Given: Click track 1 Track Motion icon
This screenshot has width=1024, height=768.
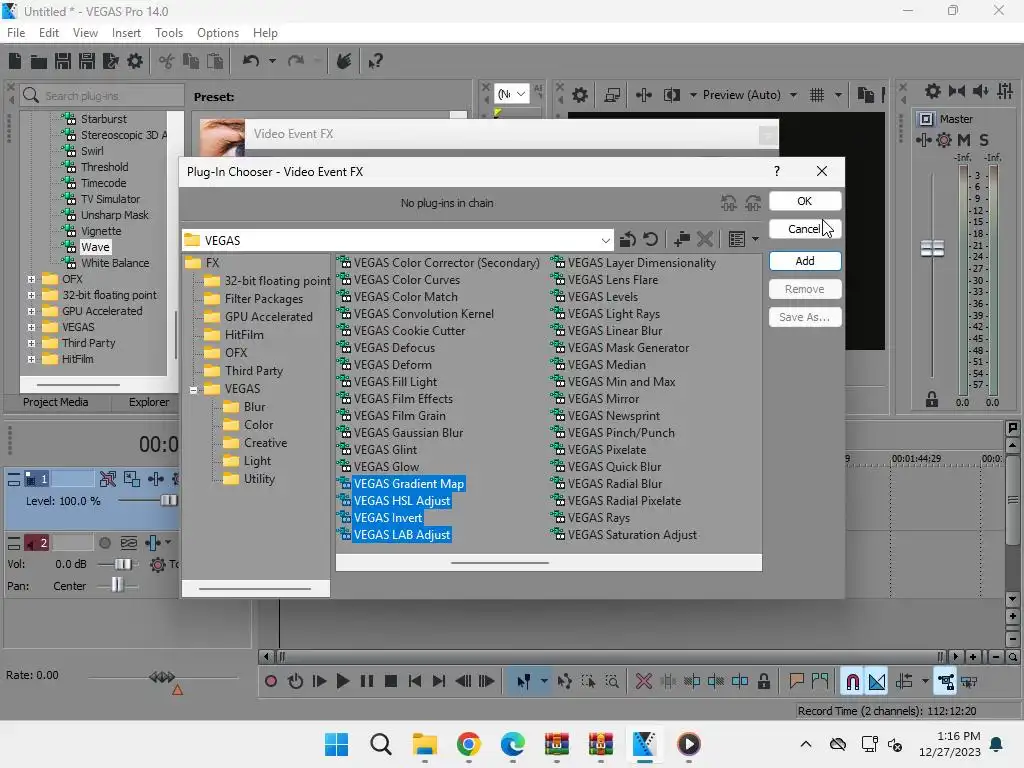Looking at the screenshot, I should tap(155, 479).
